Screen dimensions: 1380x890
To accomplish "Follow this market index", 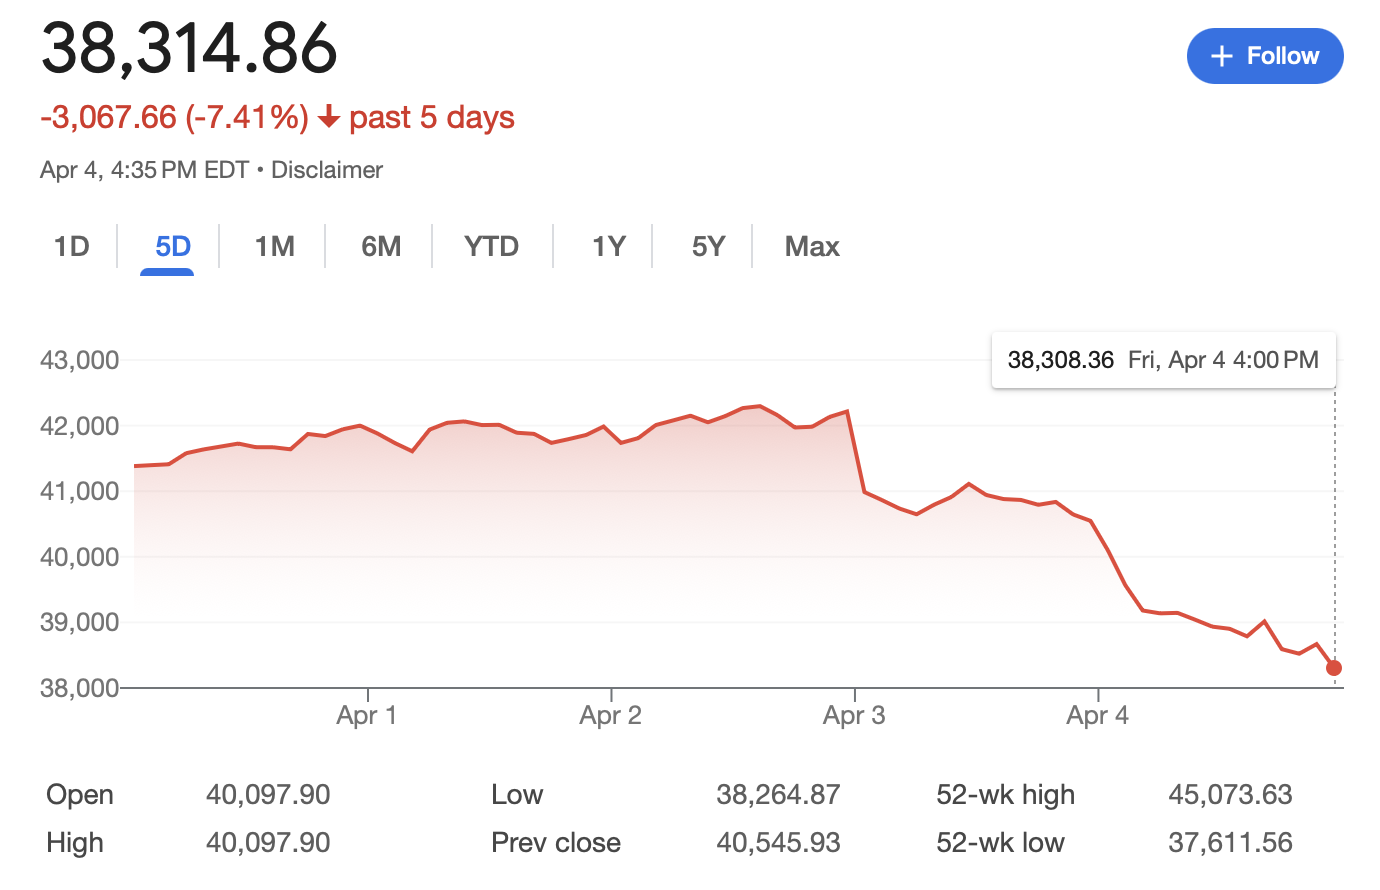I will [1265, 56].
